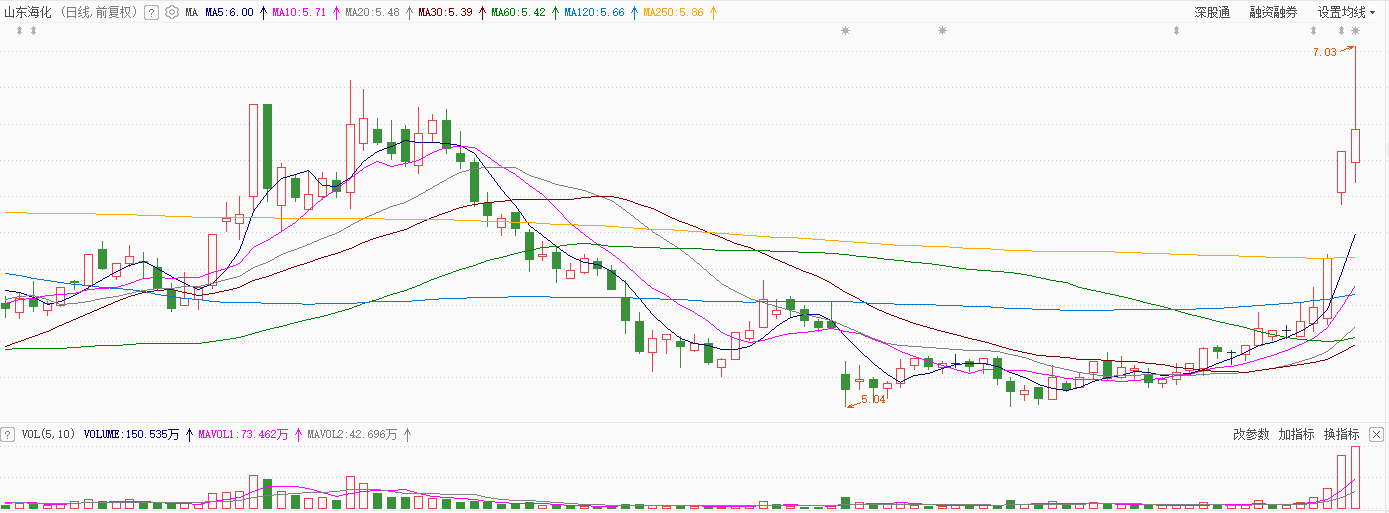Close the volume indicator panel
1389x513 pixels.
point(1376,434)
